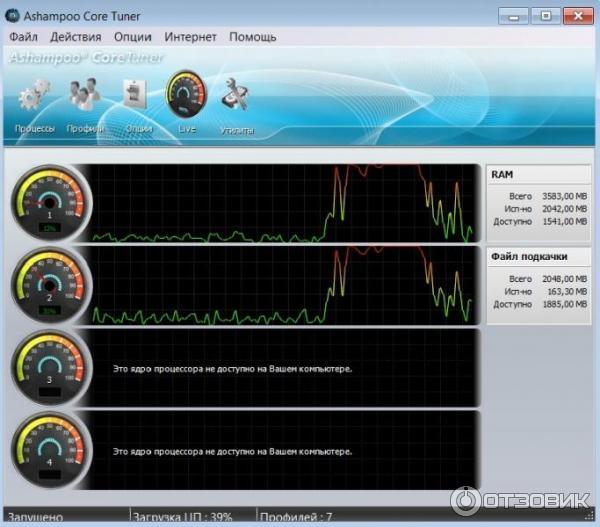Image resolution: width=600 pixels, height=527 pixels.
Task: Open the Файл menu
Action: tap(23, 37)
